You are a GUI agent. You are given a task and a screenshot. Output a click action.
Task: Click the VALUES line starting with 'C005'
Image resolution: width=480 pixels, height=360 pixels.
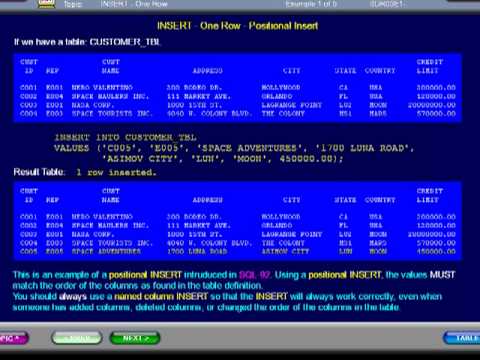(234, 148)
